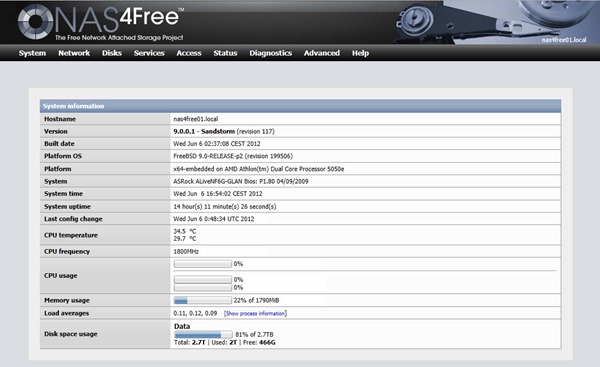Click Total 2.7T Used 2T Free line
Image resolution: width=600 pixels, height=367 pixels.
coord(225,343)
